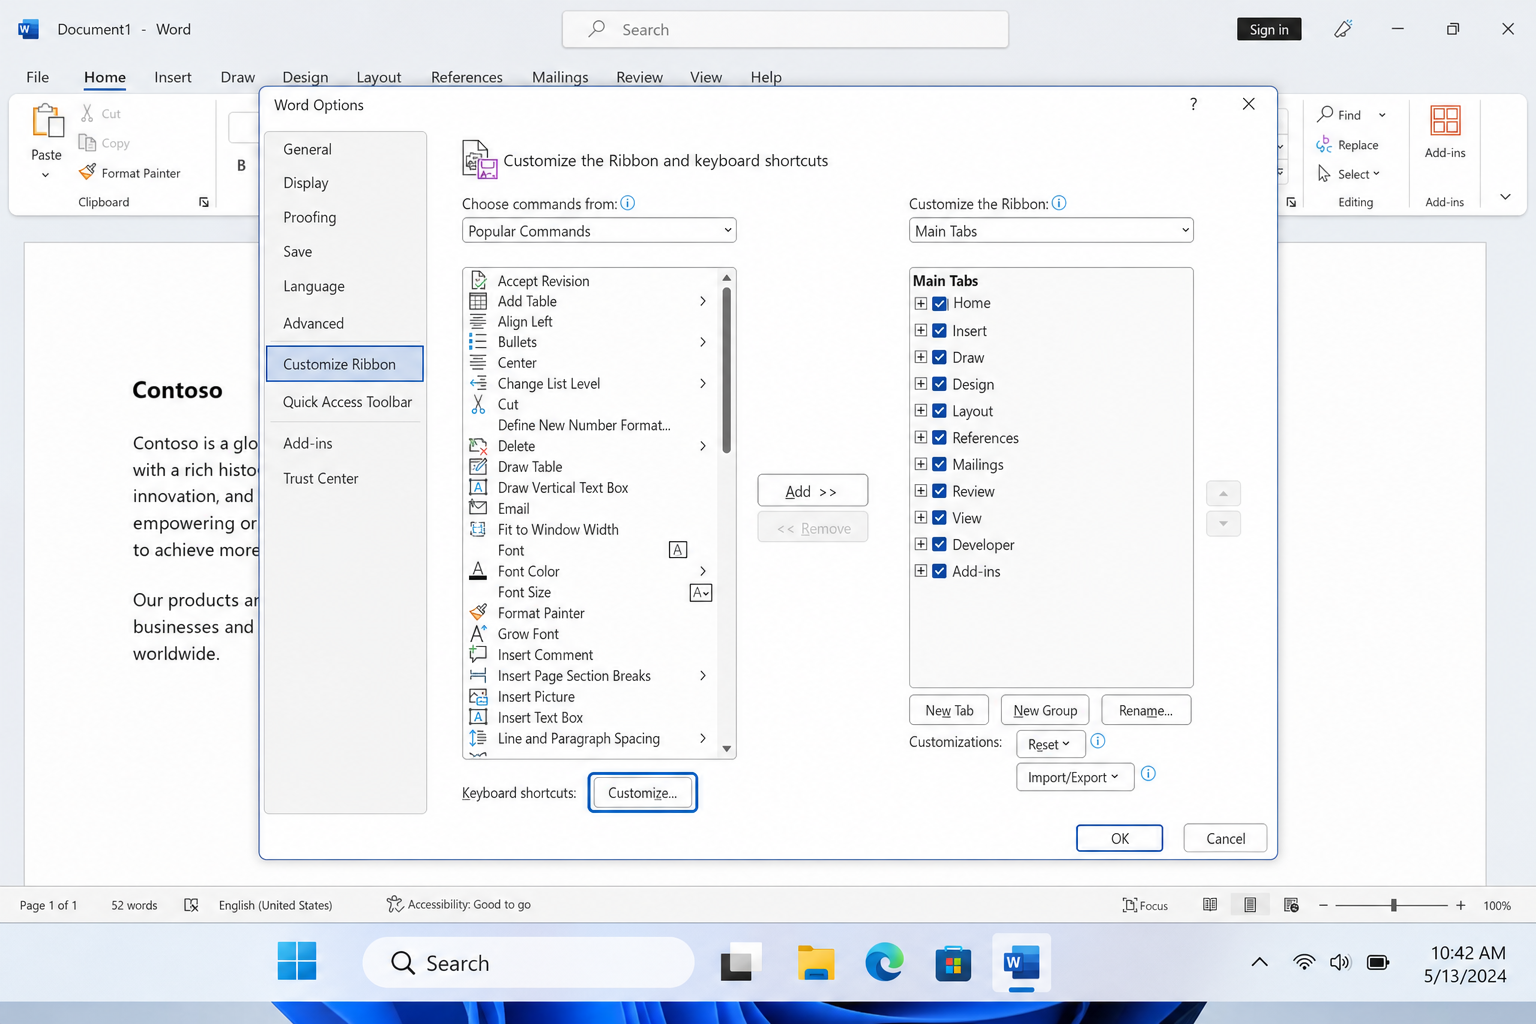Click the zoom slider handle
This screenshot has width=1536, height=1024.
click(1393, 905)
